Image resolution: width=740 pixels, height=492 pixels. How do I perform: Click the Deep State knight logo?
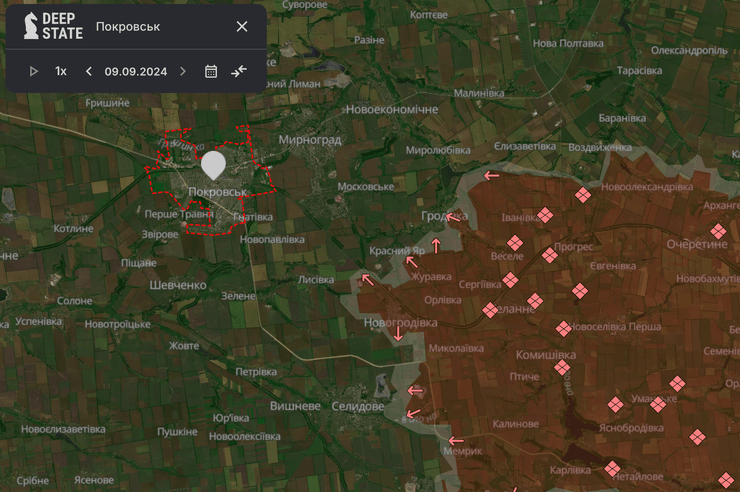pyautogui.click(x=30, y=26)
